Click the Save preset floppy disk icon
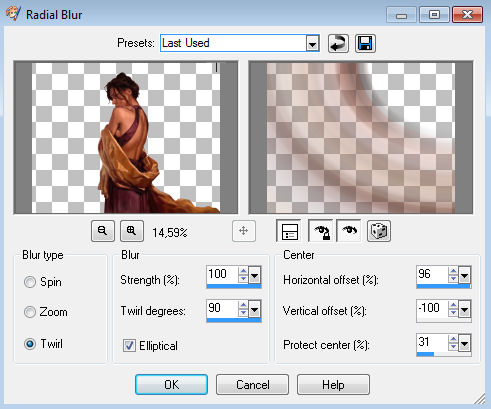491x409 pixels. (x=365, y=44)
